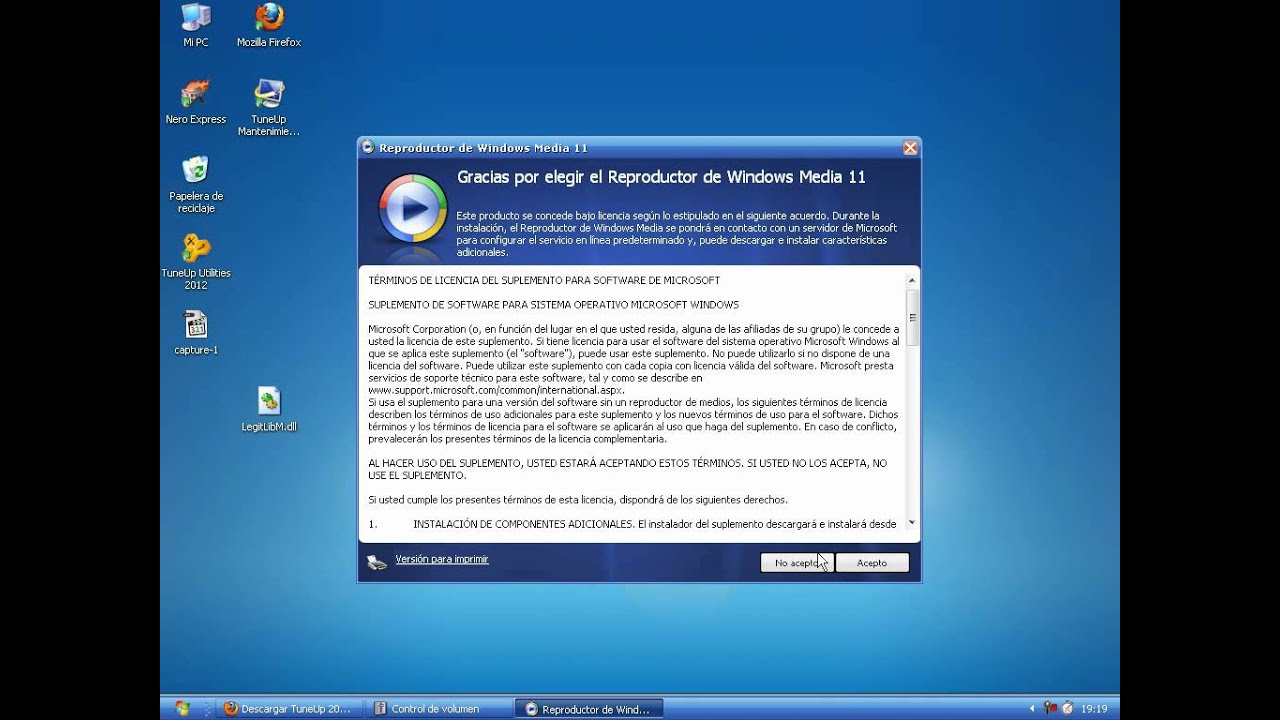Close the Windows Media Player 11 dialog
This screenshot has width=1280, height=720.
910,148
